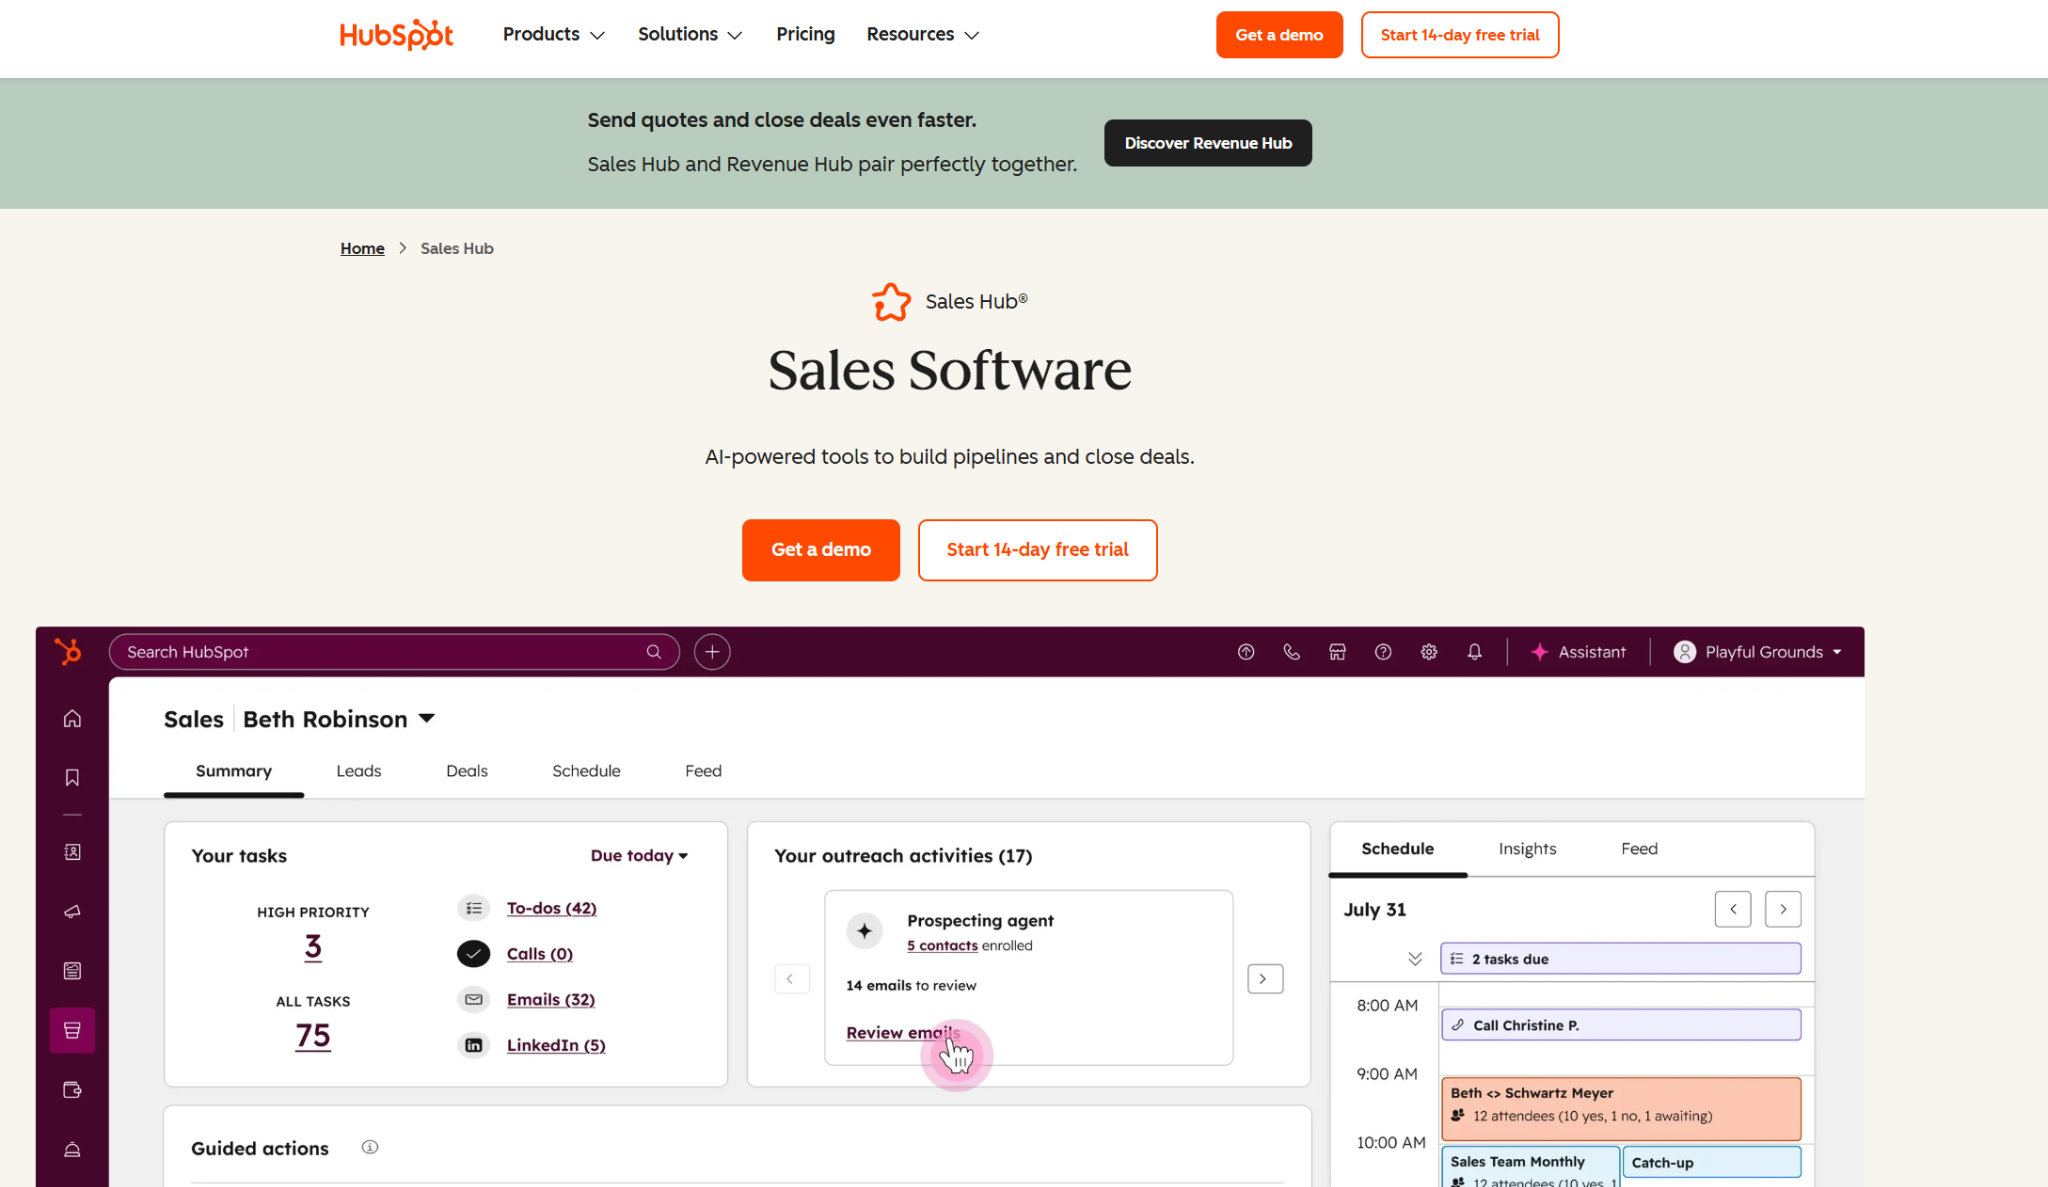
Task: Open the Feed tab next to Schedule
Action: point(703,771)
